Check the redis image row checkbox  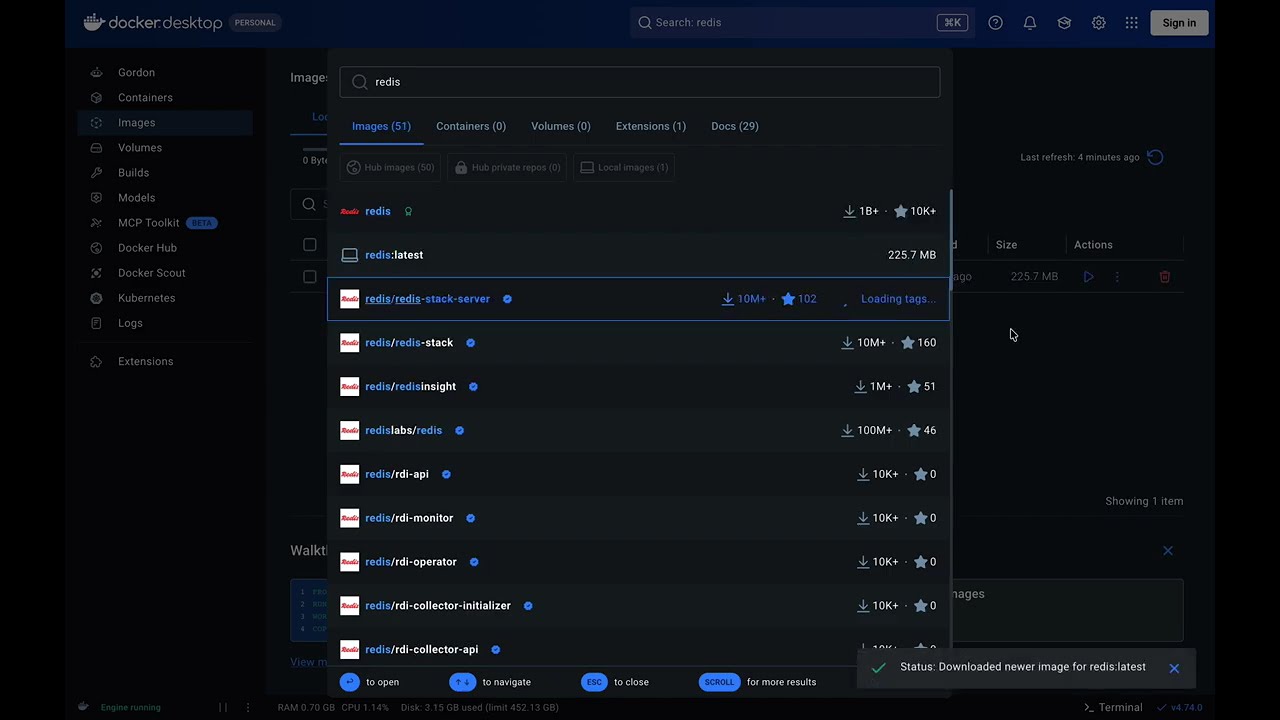pyautogui.click(x=310, y=277)
